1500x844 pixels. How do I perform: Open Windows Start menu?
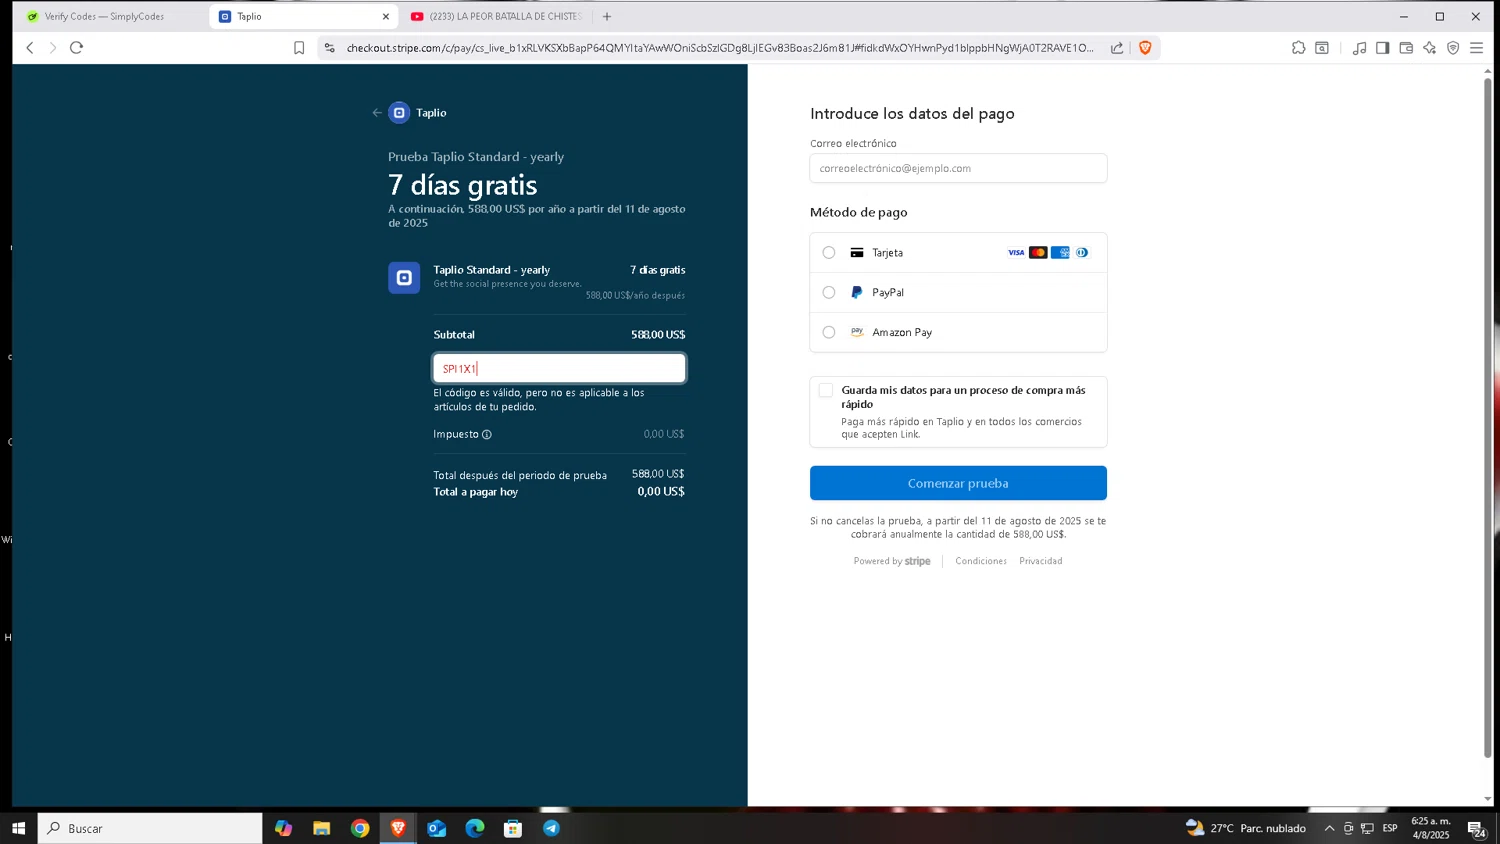18,828
